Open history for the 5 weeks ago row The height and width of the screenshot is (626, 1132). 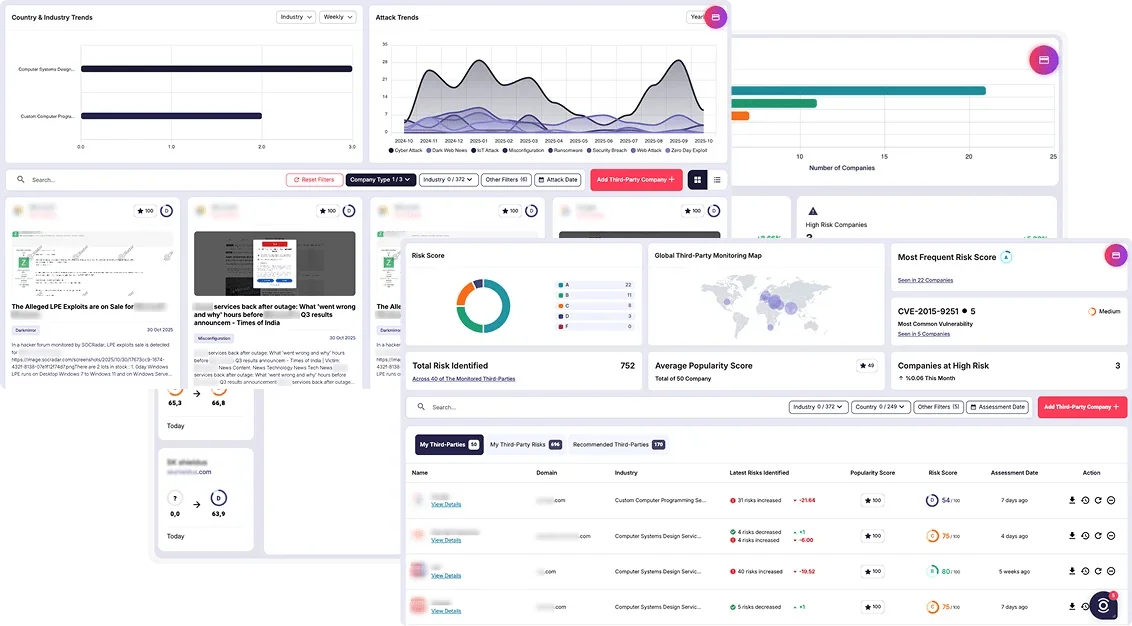(x=1085, y=571)
